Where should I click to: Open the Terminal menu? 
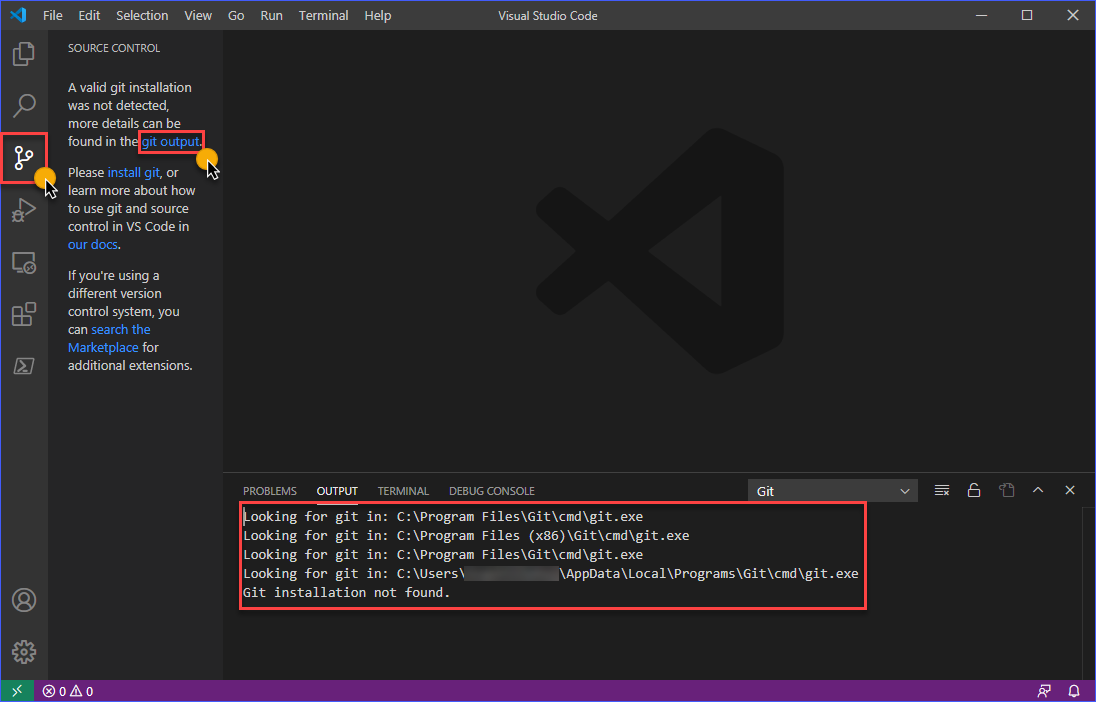[x=323, y=15]
